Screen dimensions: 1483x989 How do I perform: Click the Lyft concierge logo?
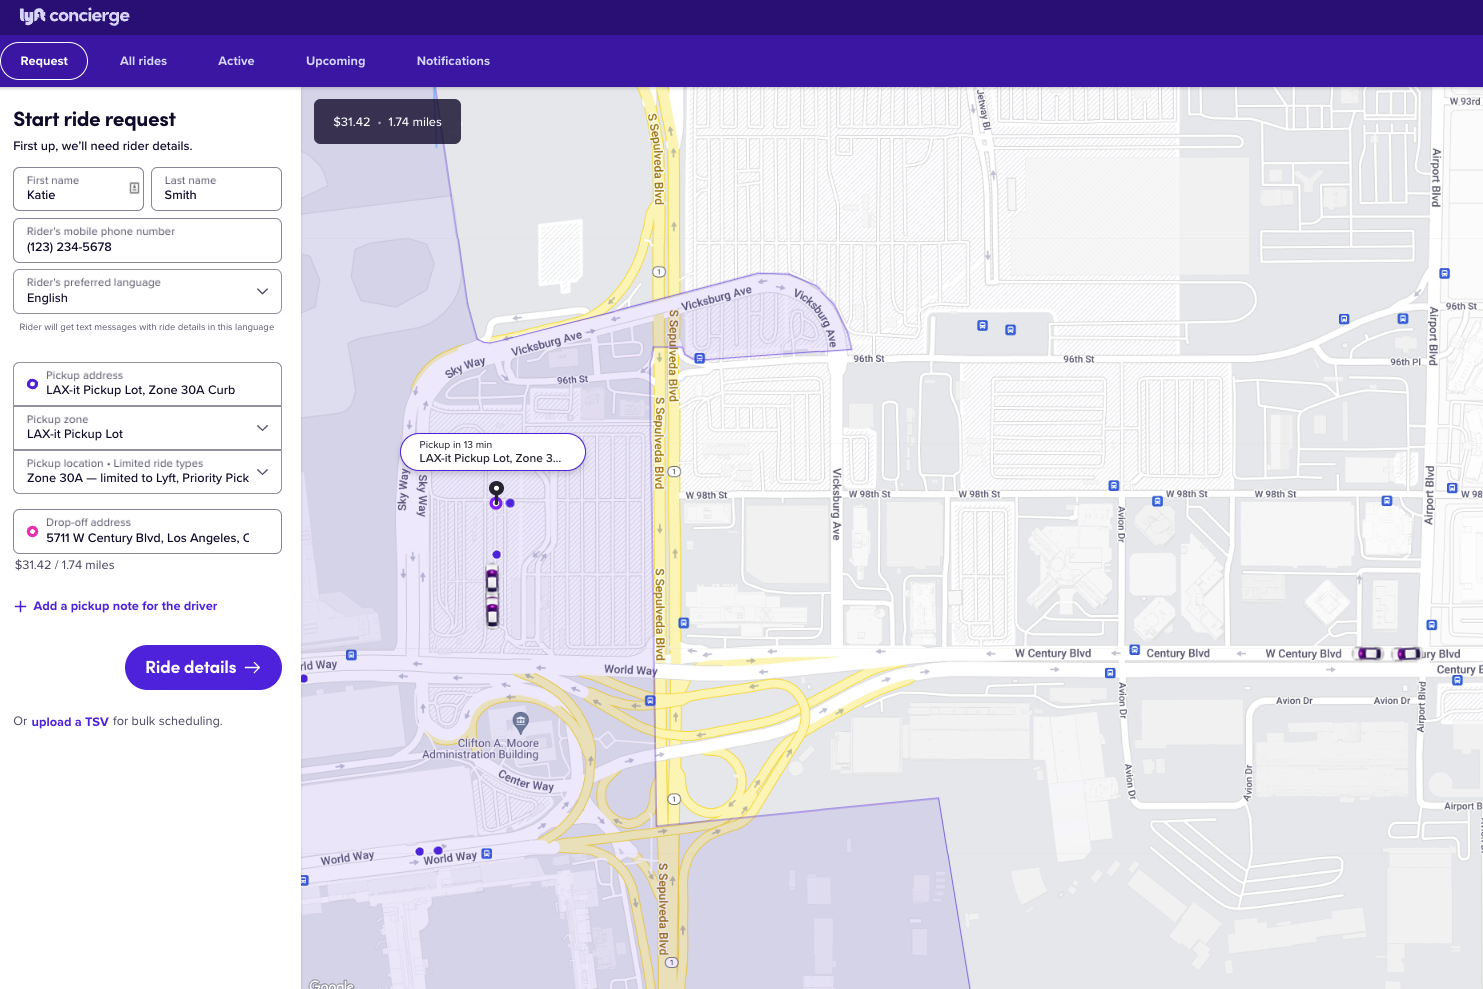pyautogui.click(x=74, y=16)
